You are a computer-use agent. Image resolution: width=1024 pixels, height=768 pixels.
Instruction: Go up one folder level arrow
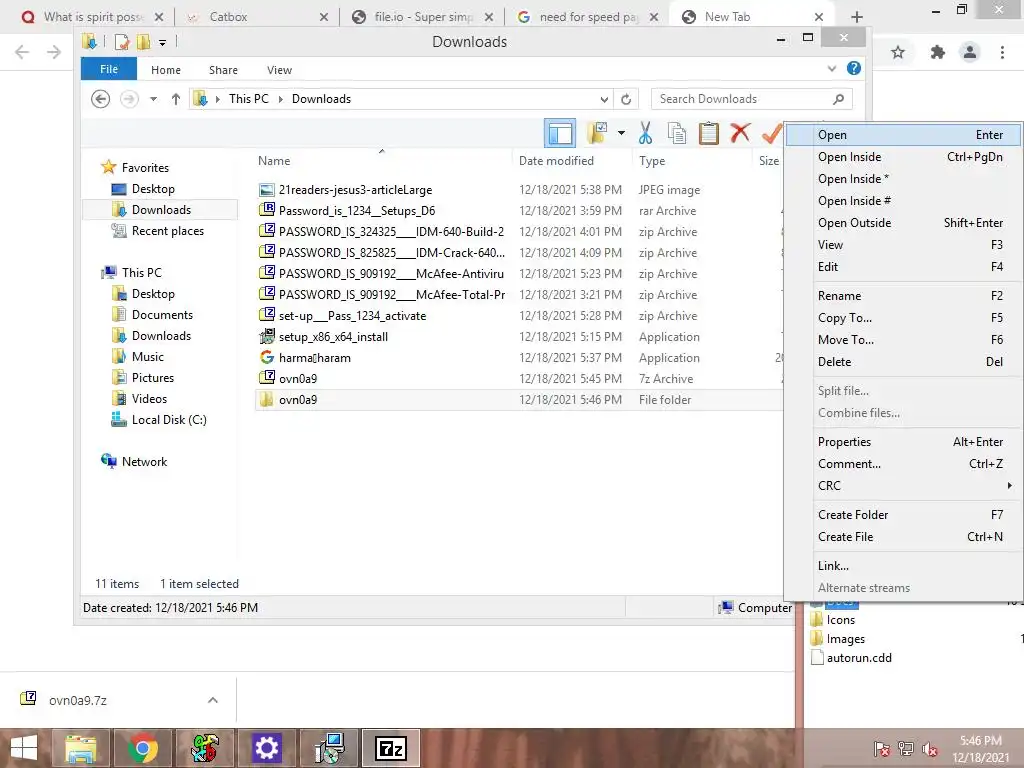[176, 99]
